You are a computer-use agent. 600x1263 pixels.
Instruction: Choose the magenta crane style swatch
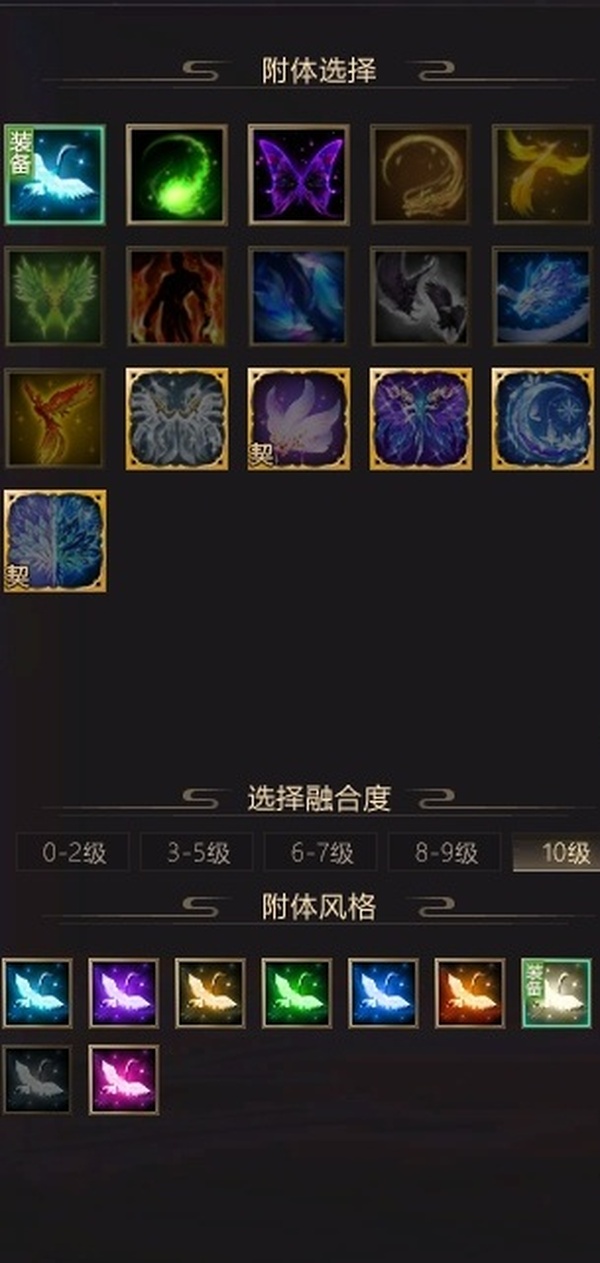click(124, 1080)
